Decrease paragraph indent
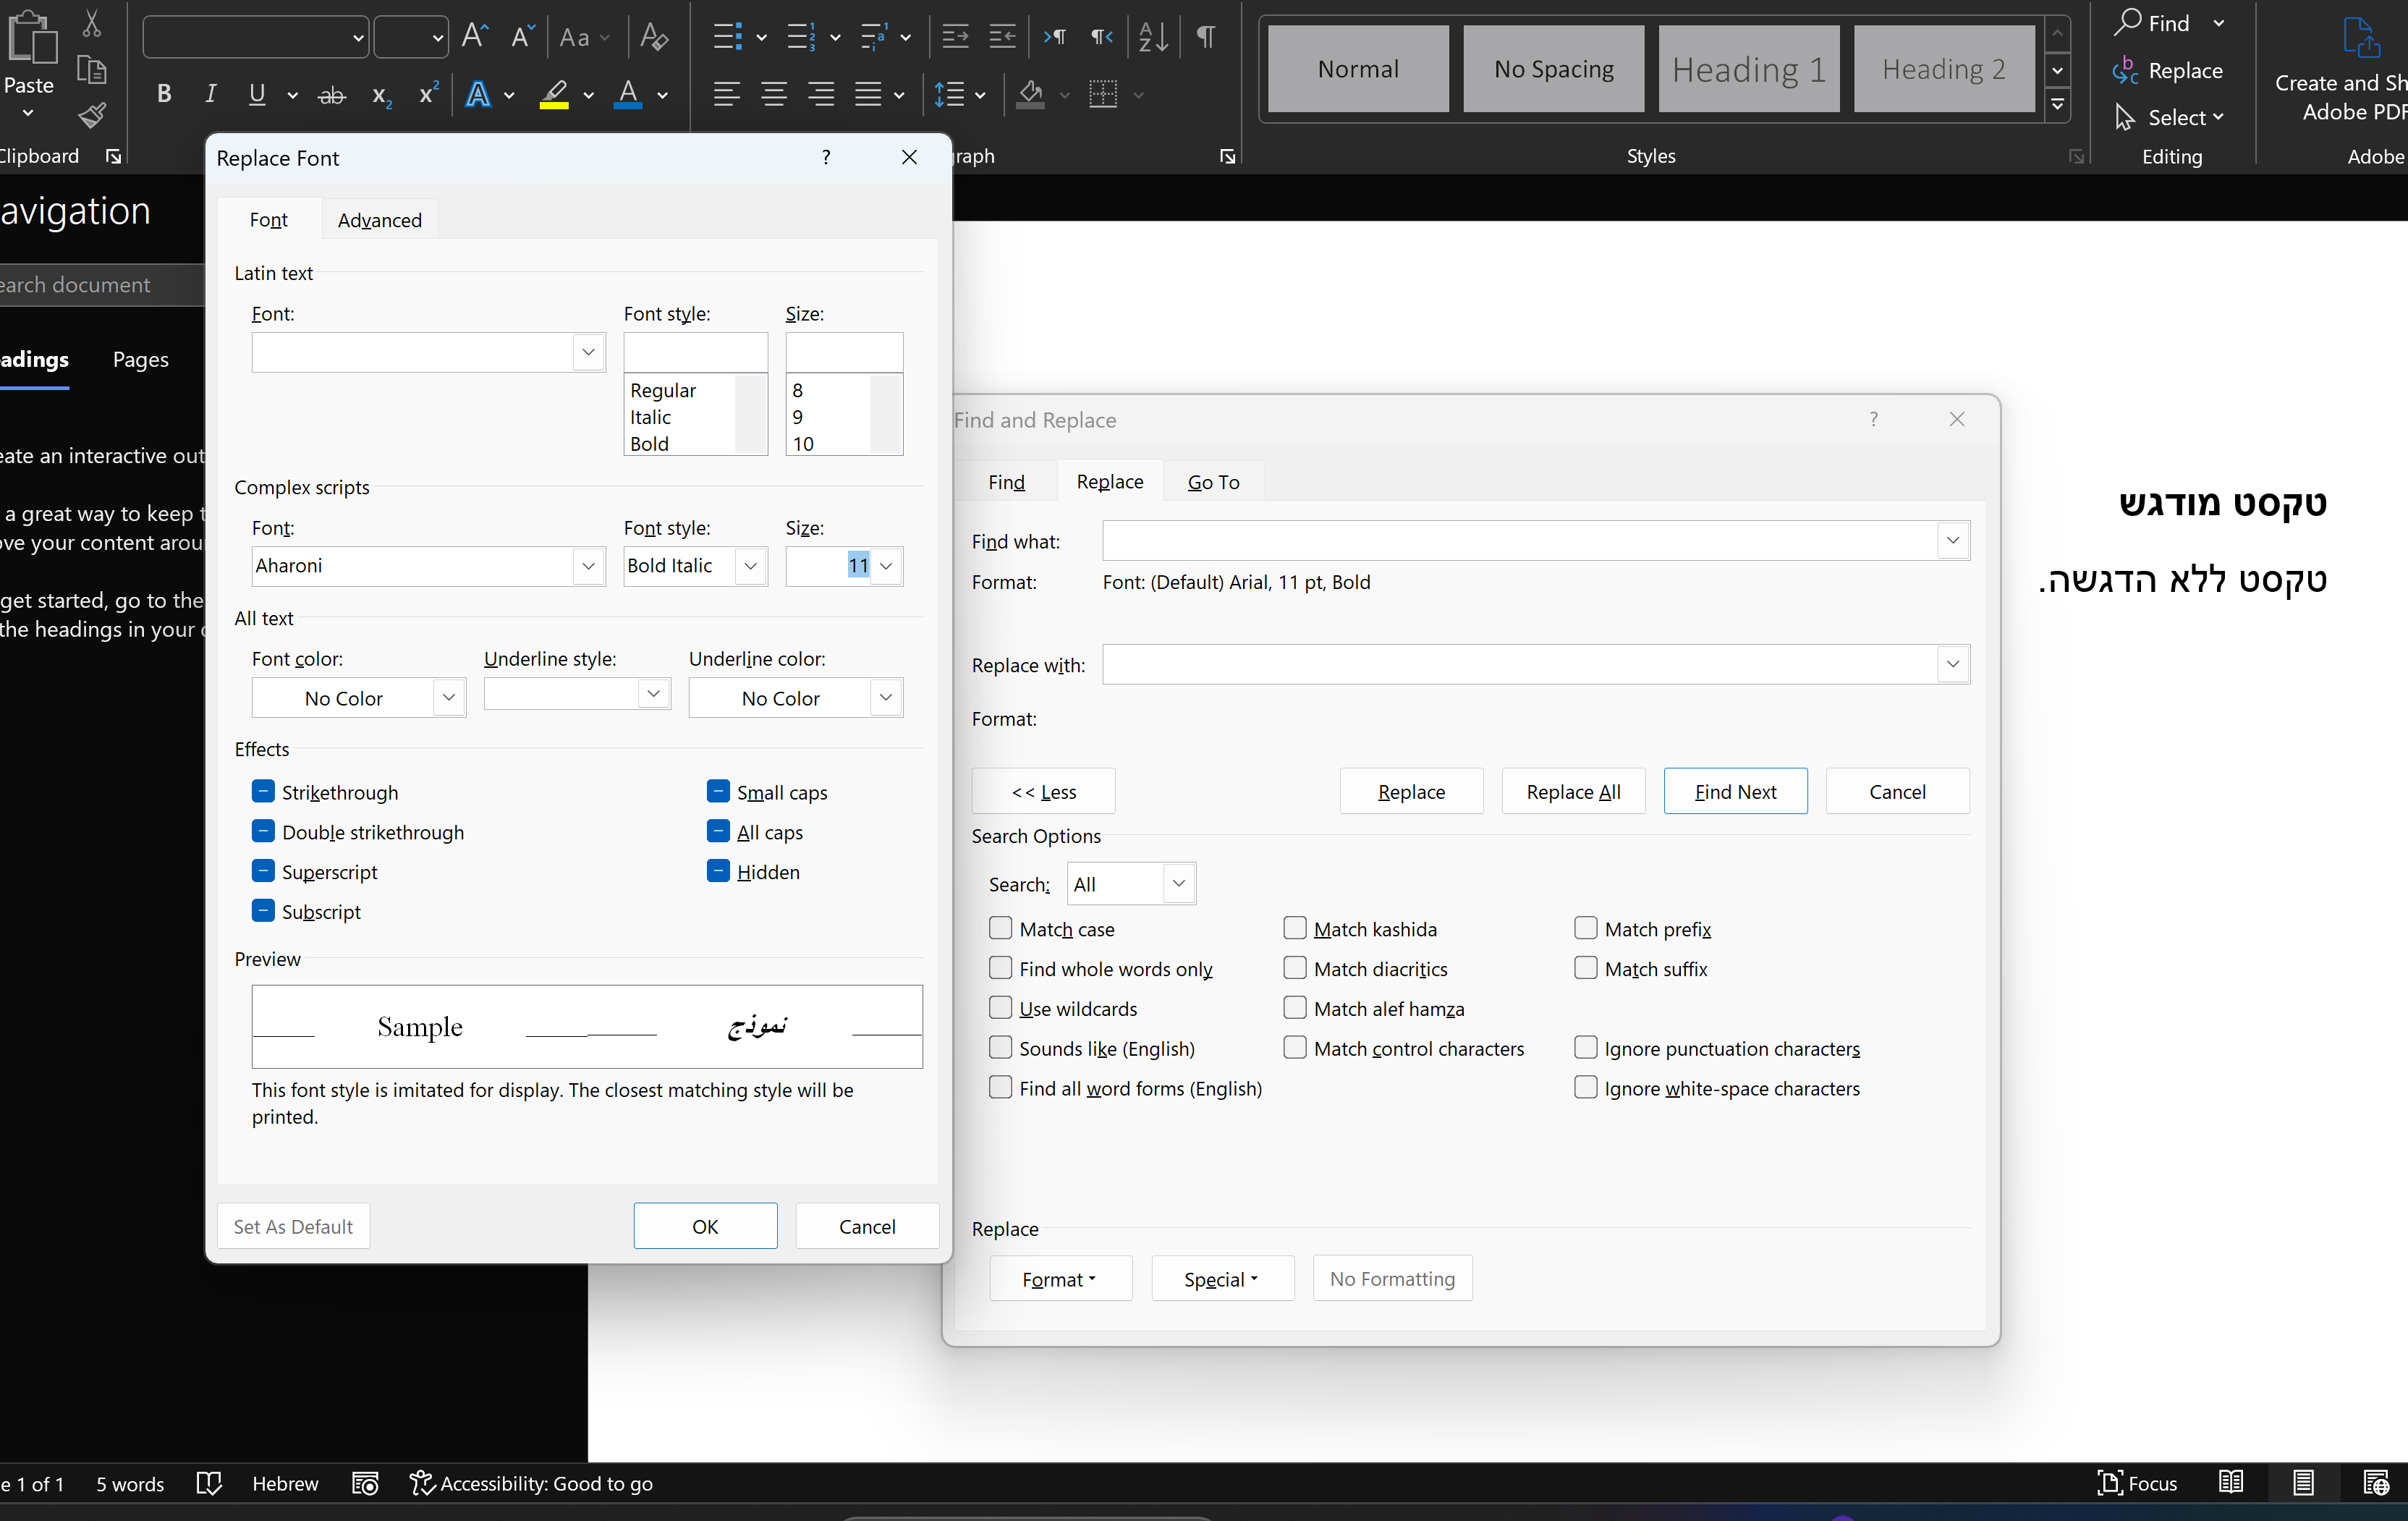 [x=955, y=37]
